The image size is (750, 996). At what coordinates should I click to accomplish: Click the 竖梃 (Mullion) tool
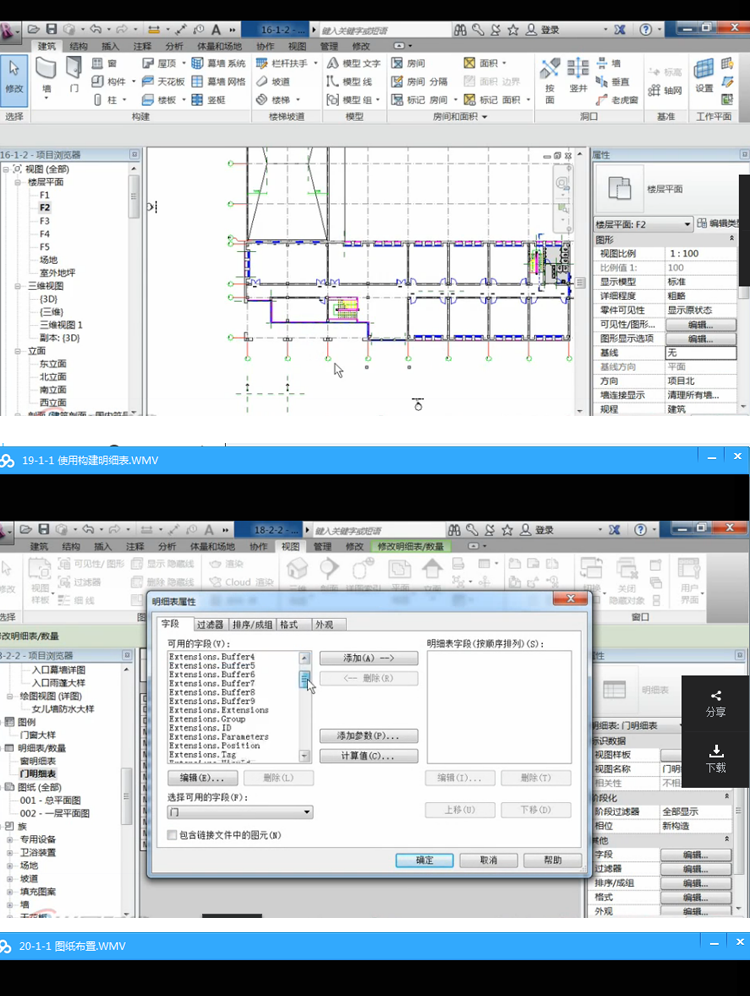[209, 100]
